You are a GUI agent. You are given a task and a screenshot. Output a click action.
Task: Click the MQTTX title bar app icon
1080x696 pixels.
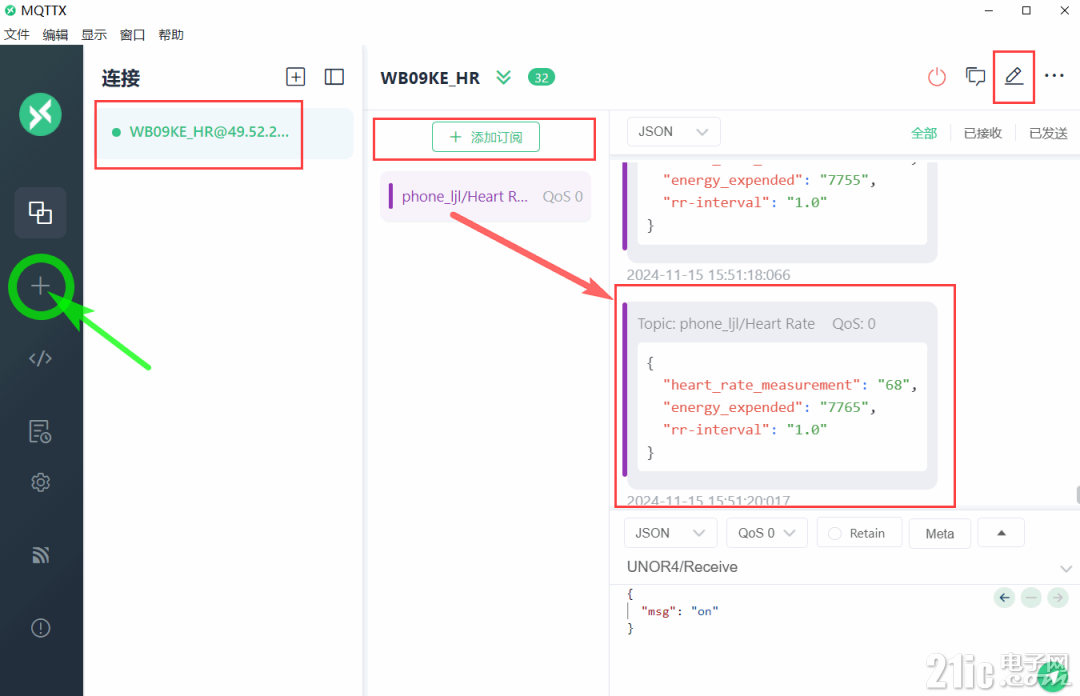tap(10, 10)
